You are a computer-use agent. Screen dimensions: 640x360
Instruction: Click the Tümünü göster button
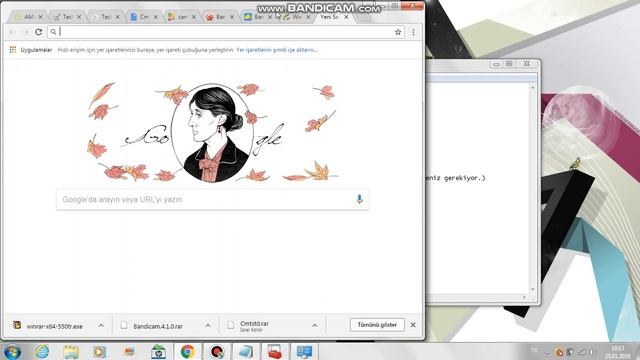(x=377, y=325)
